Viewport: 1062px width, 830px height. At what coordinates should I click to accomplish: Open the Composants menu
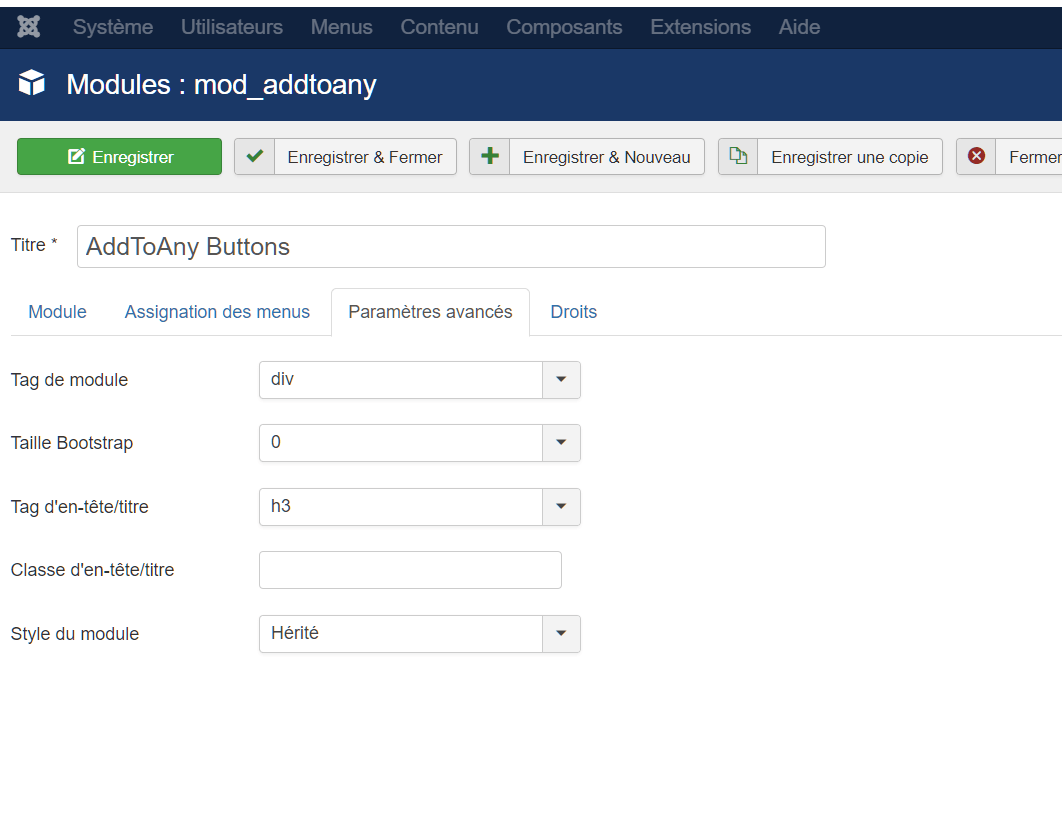(x=564, y=26)
